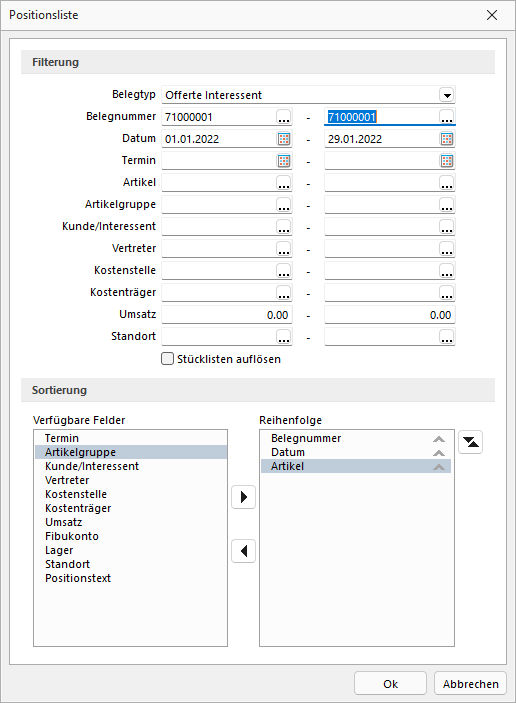Image resolution: width=516 pixels, height=703 pixels.
Task: Expand the Belegtyp dropdown
Action: coord(447,95)
